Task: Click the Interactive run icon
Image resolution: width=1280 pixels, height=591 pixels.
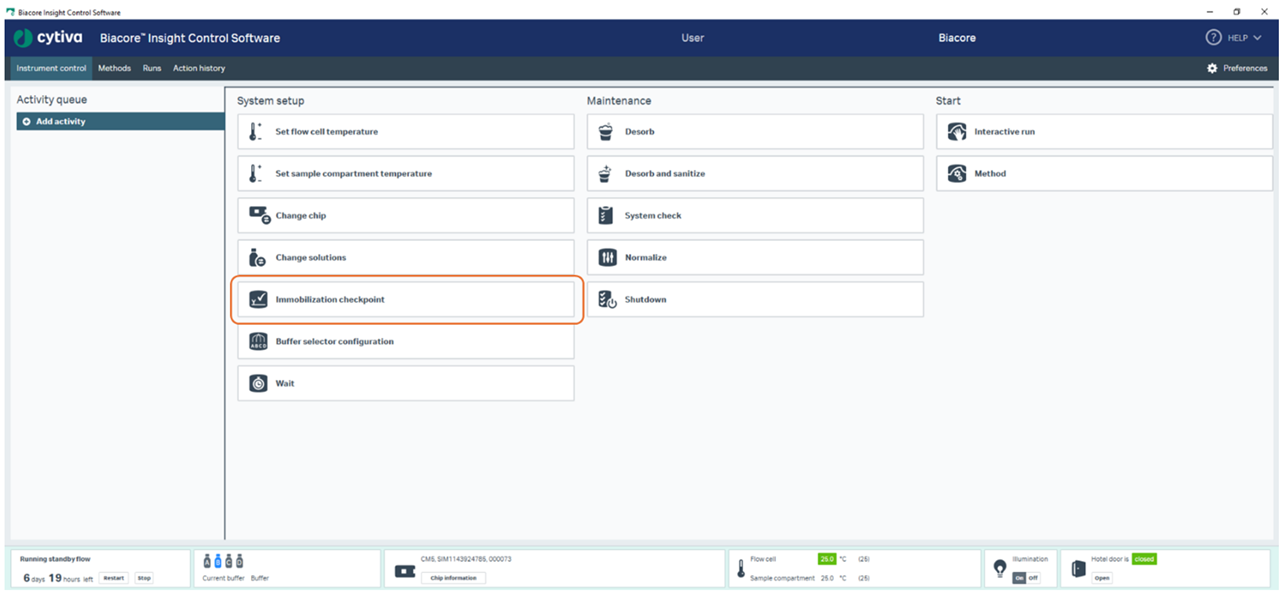Action: [957, 131]
